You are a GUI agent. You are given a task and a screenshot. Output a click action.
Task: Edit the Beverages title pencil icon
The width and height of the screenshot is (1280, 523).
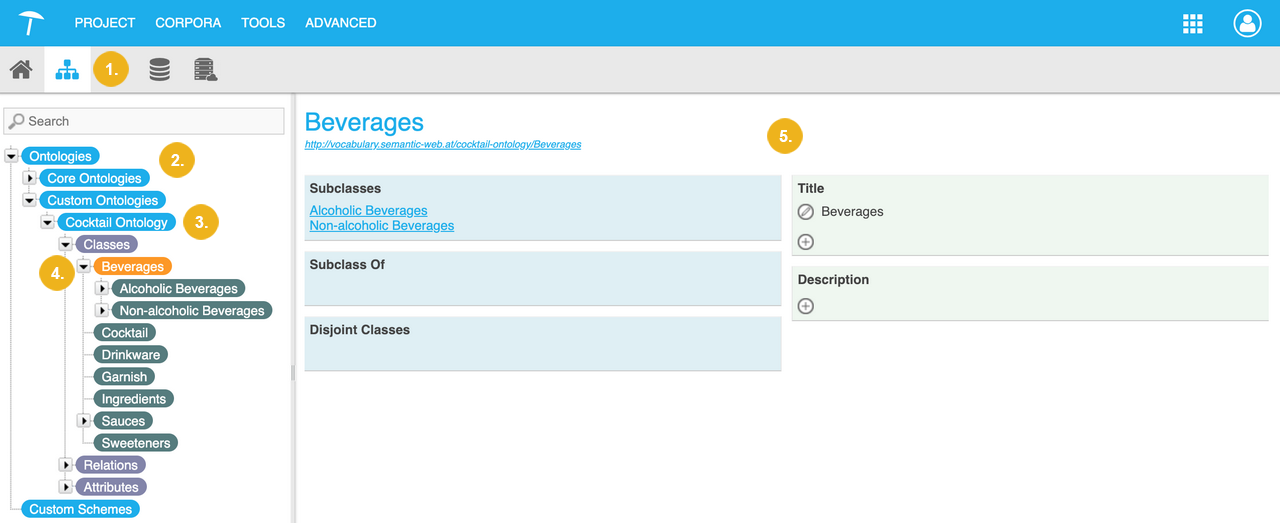pos(806,212)
